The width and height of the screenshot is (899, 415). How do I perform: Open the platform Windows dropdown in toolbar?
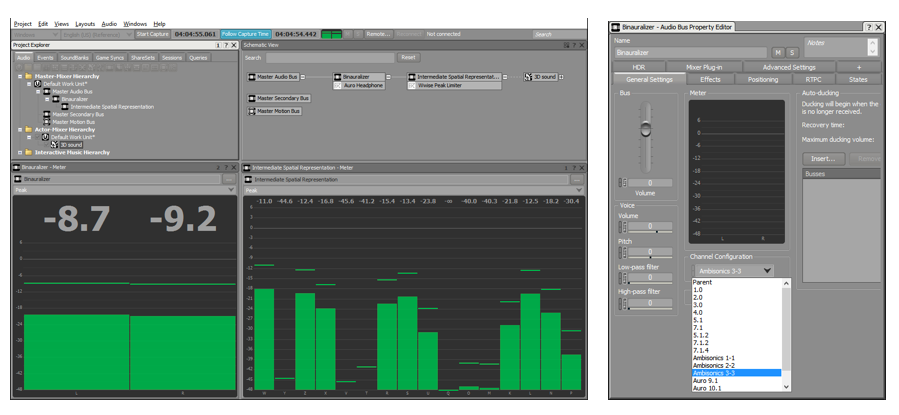coord(36,34)
